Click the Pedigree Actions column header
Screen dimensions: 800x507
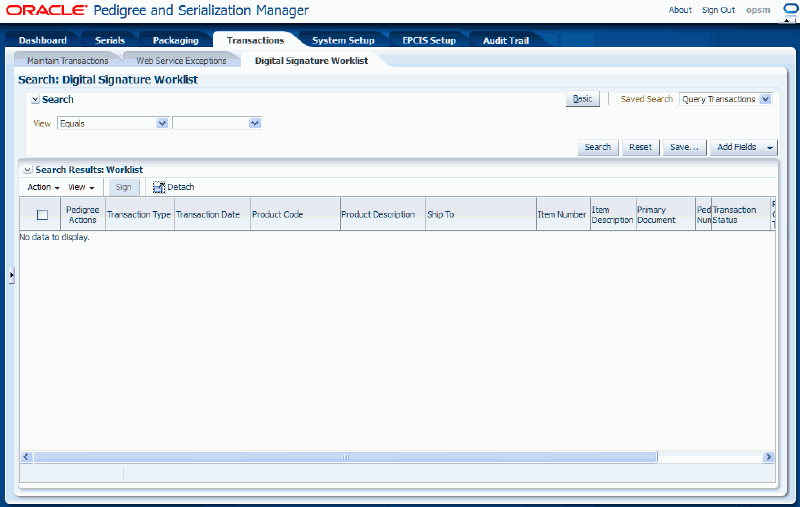point(83,215)
